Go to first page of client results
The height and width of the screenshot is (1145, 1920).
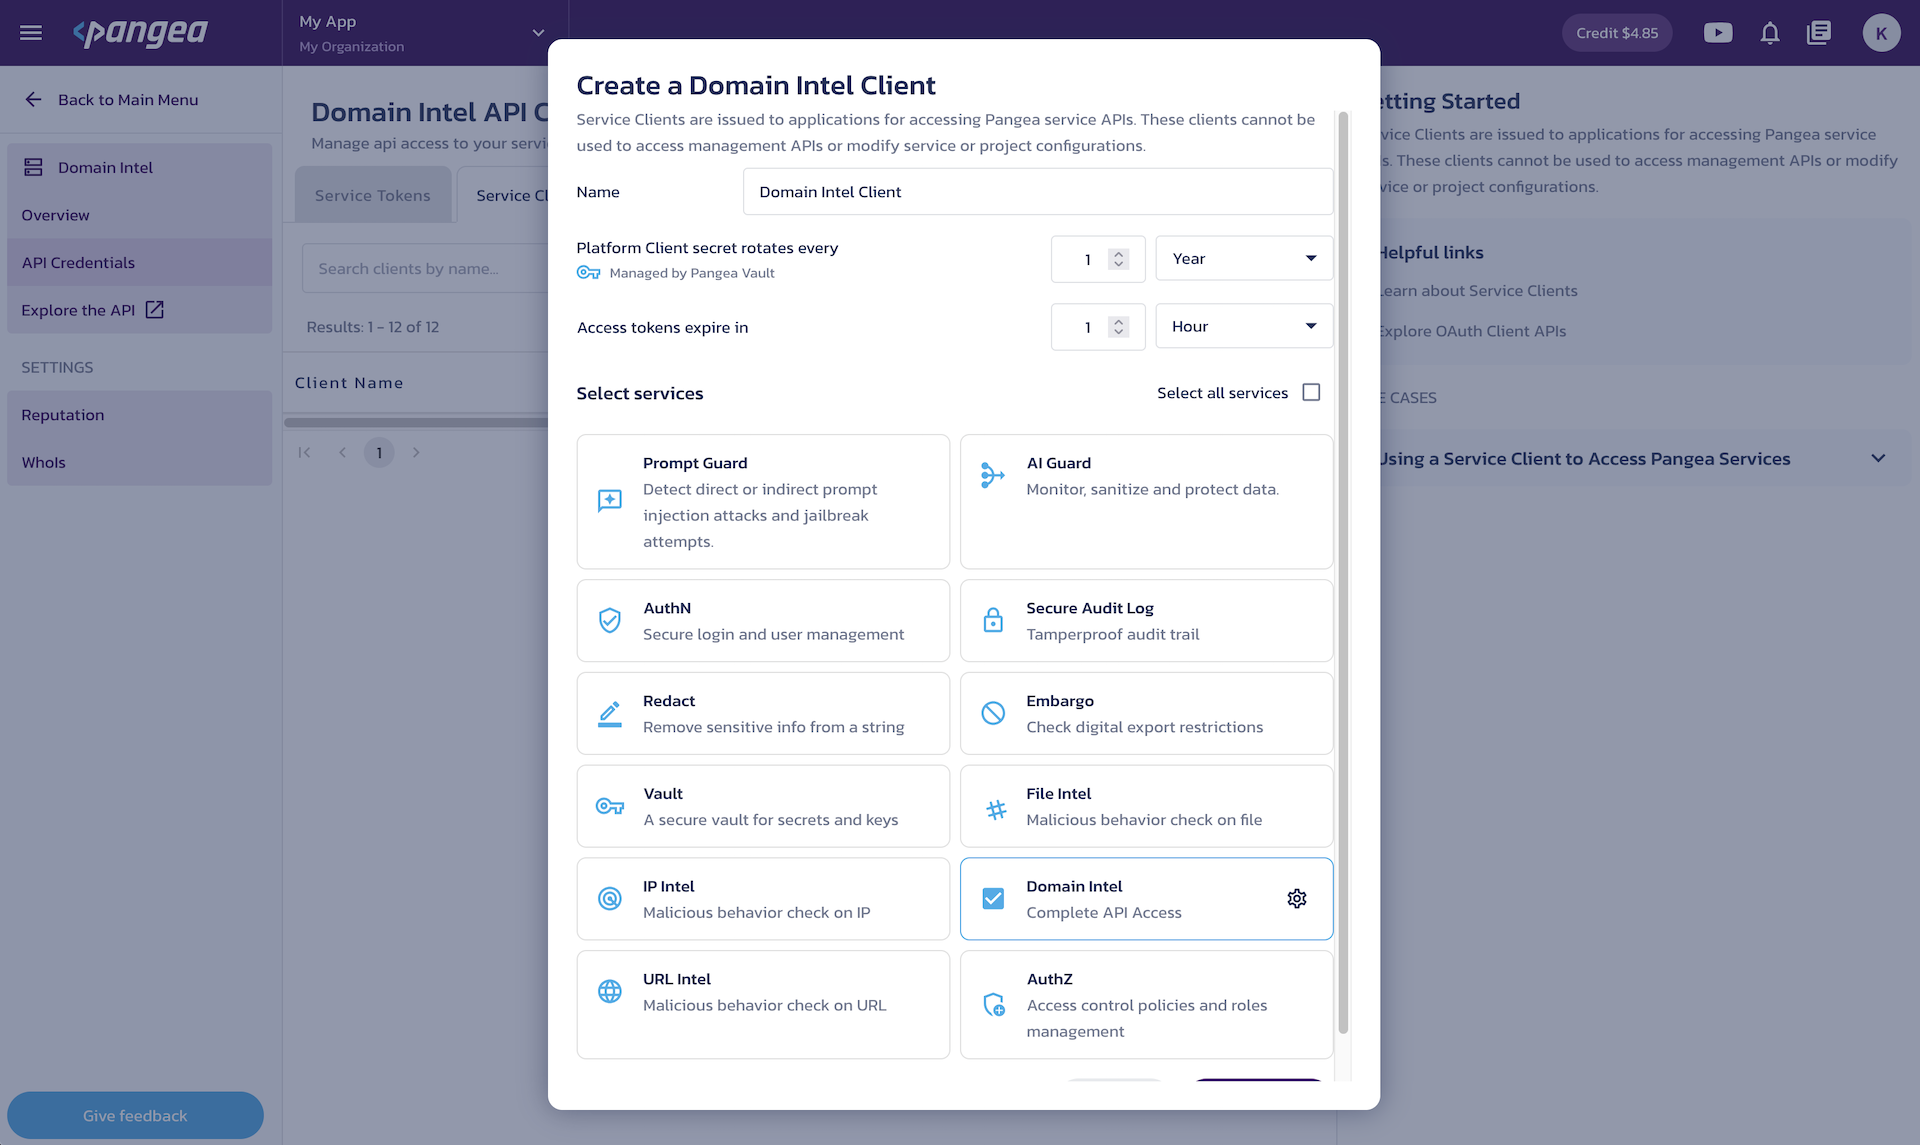(x=305, y=452)
